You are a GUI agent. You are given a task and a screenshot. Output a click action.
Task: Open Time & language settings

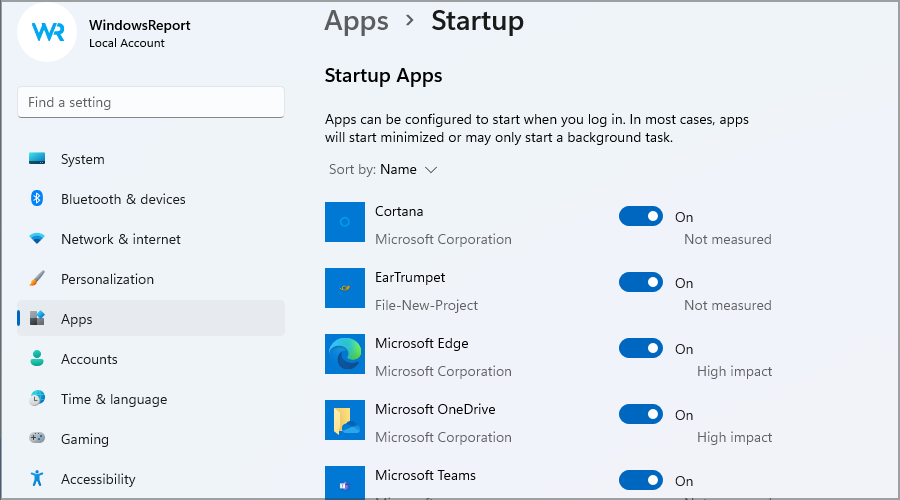click(x=151, y=399)
